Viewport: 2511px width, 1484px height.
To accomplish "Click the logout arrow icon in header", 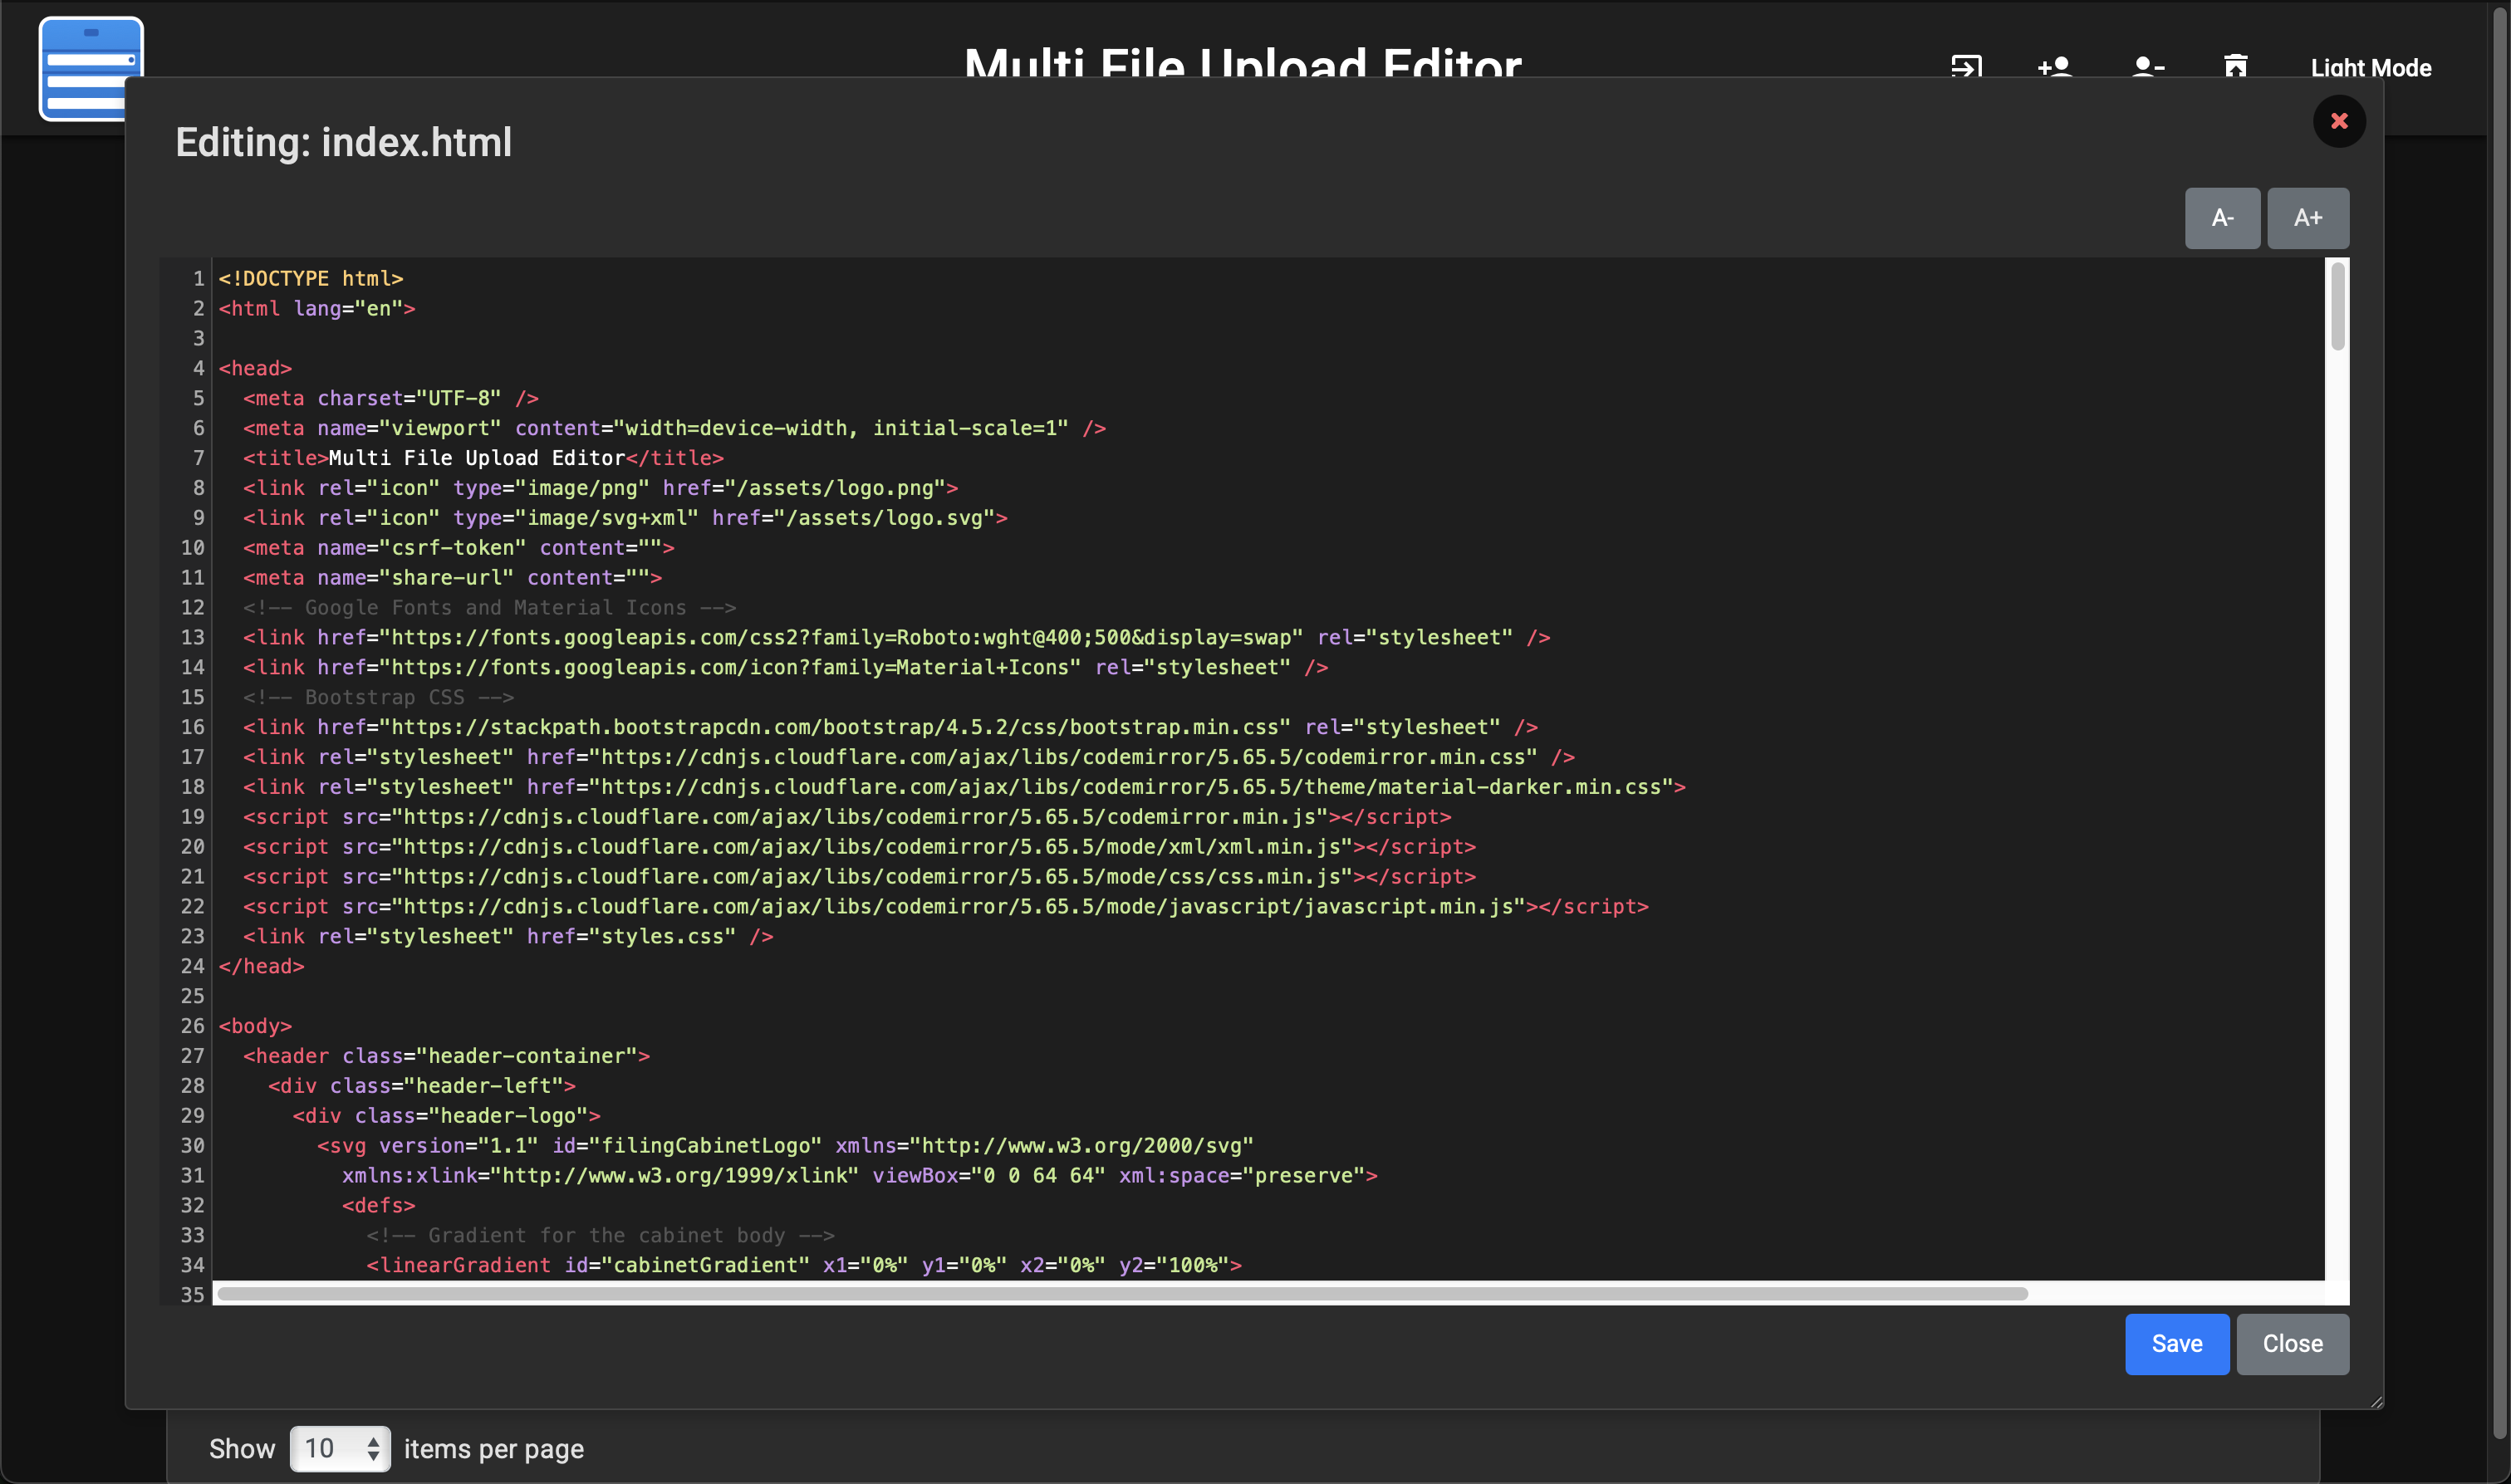I will click(x=1966, y=66).
